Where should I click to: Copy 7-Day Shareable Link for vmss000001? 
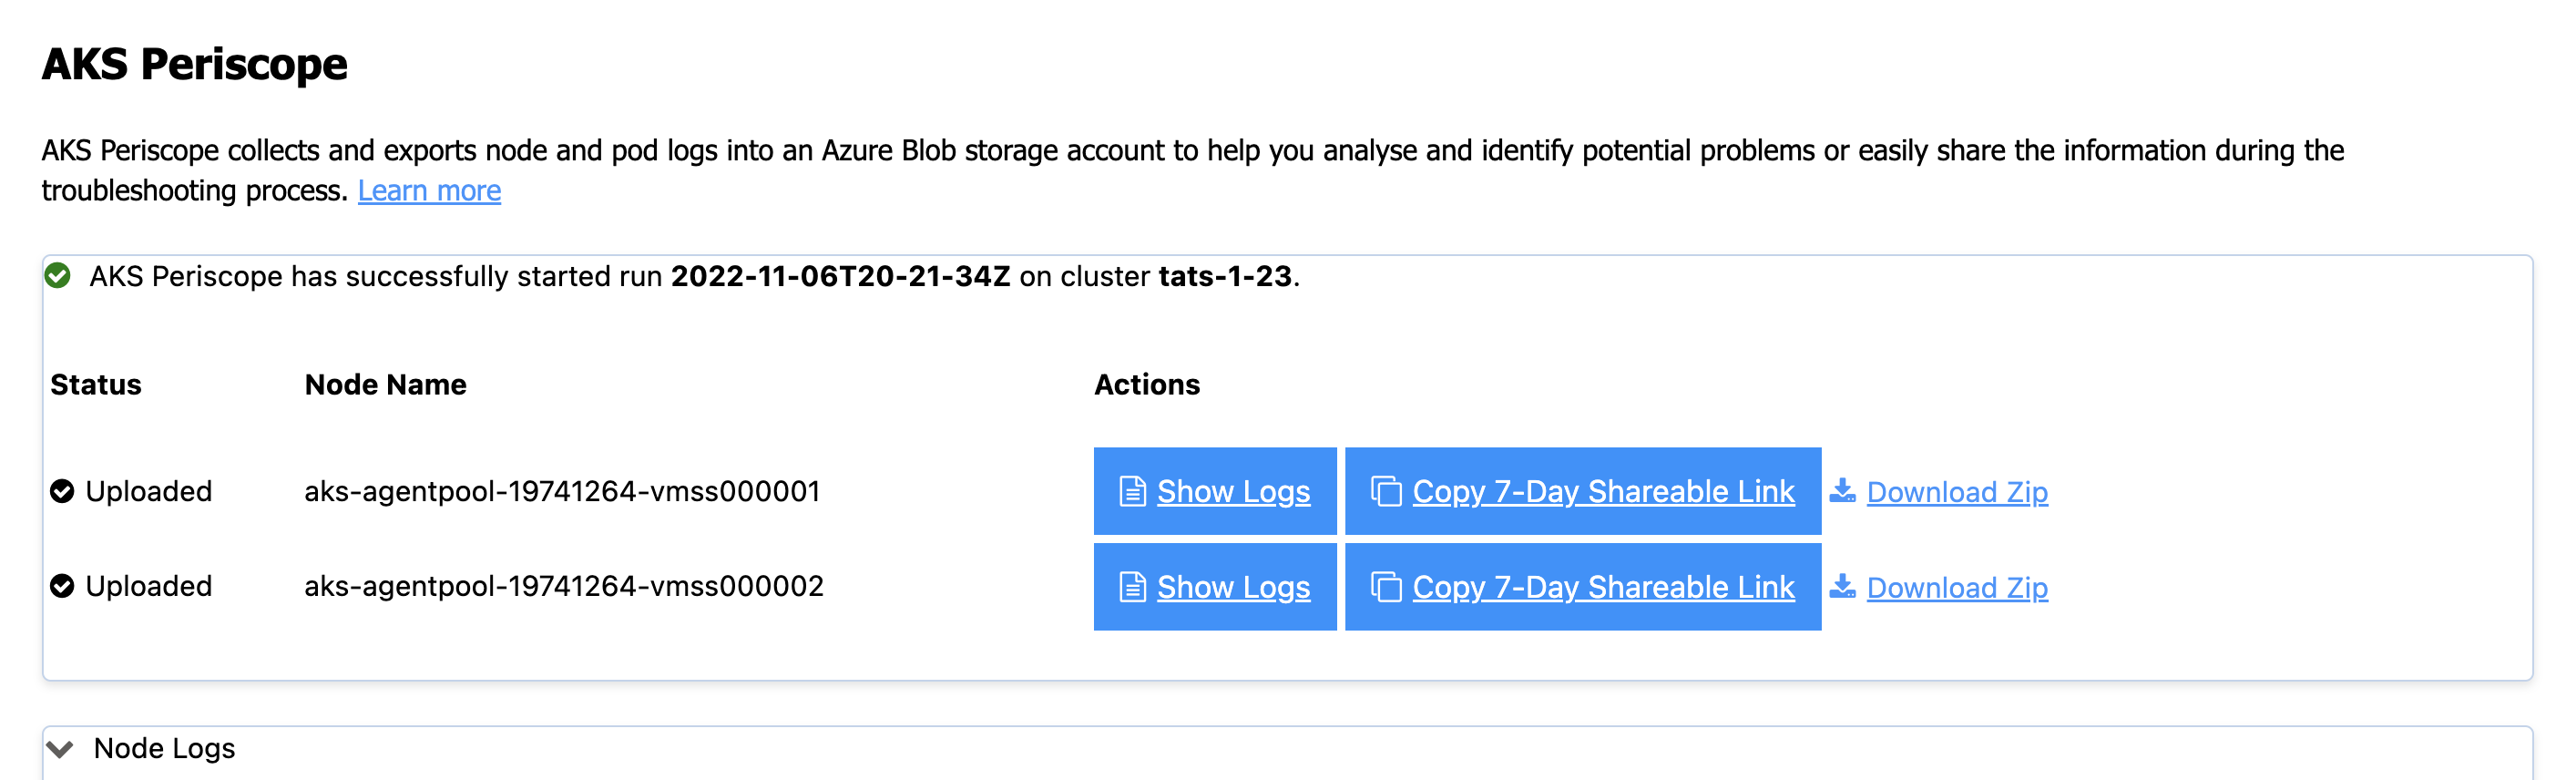click(x=1603, y=491)
